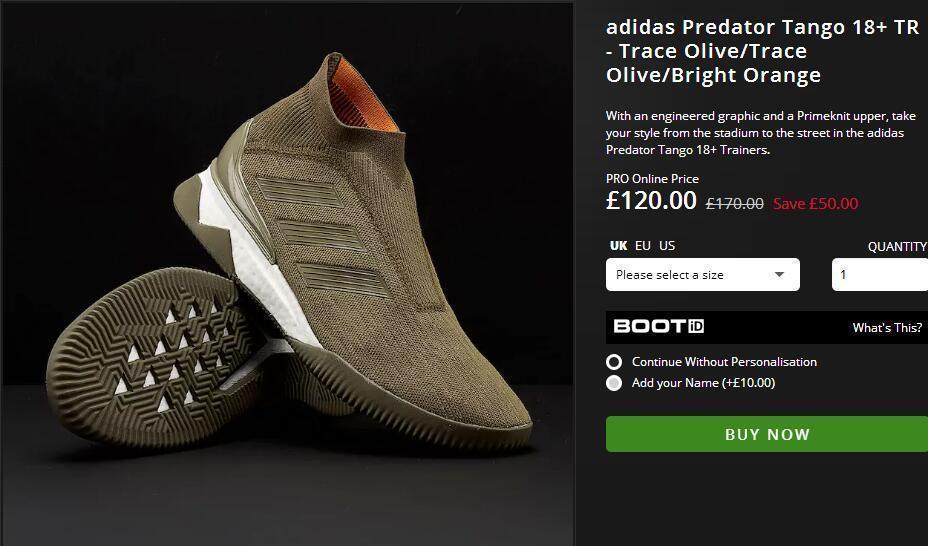Select Add your Name (+£10.00) option
Viewport: 928px width, 546px height.
click(614, 383)
